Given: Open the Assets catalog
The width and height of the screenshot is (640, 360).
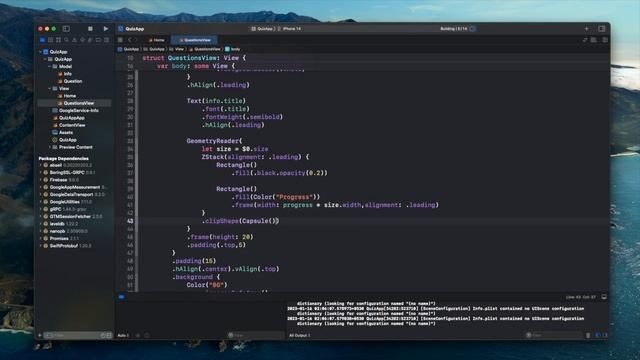Looking at the screenshot, I should point(62,133).
